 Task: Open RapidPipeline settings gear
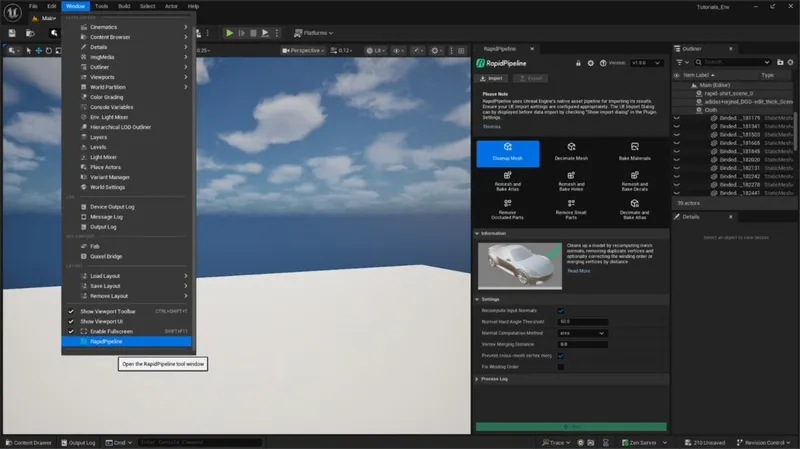pos(590,63)
